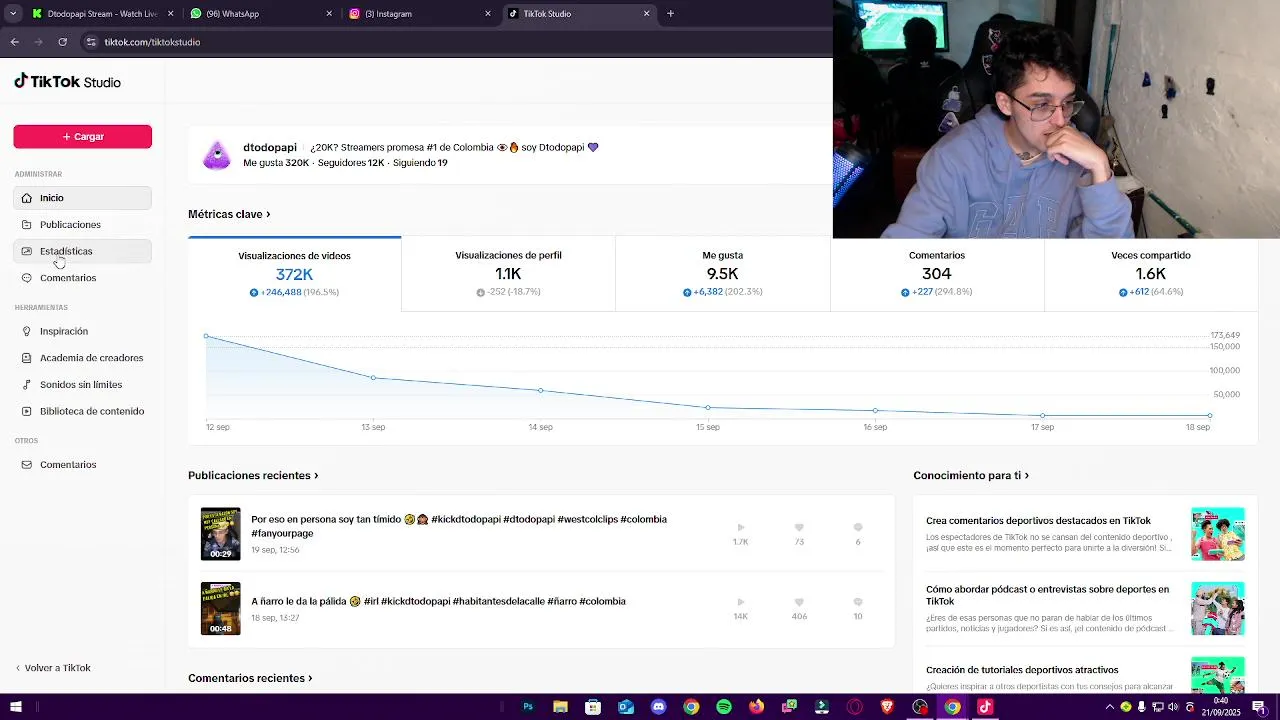This screenshot has width=1280, height=720.
Task: Click the Windows Start button
Action: (x=14, y=707)
